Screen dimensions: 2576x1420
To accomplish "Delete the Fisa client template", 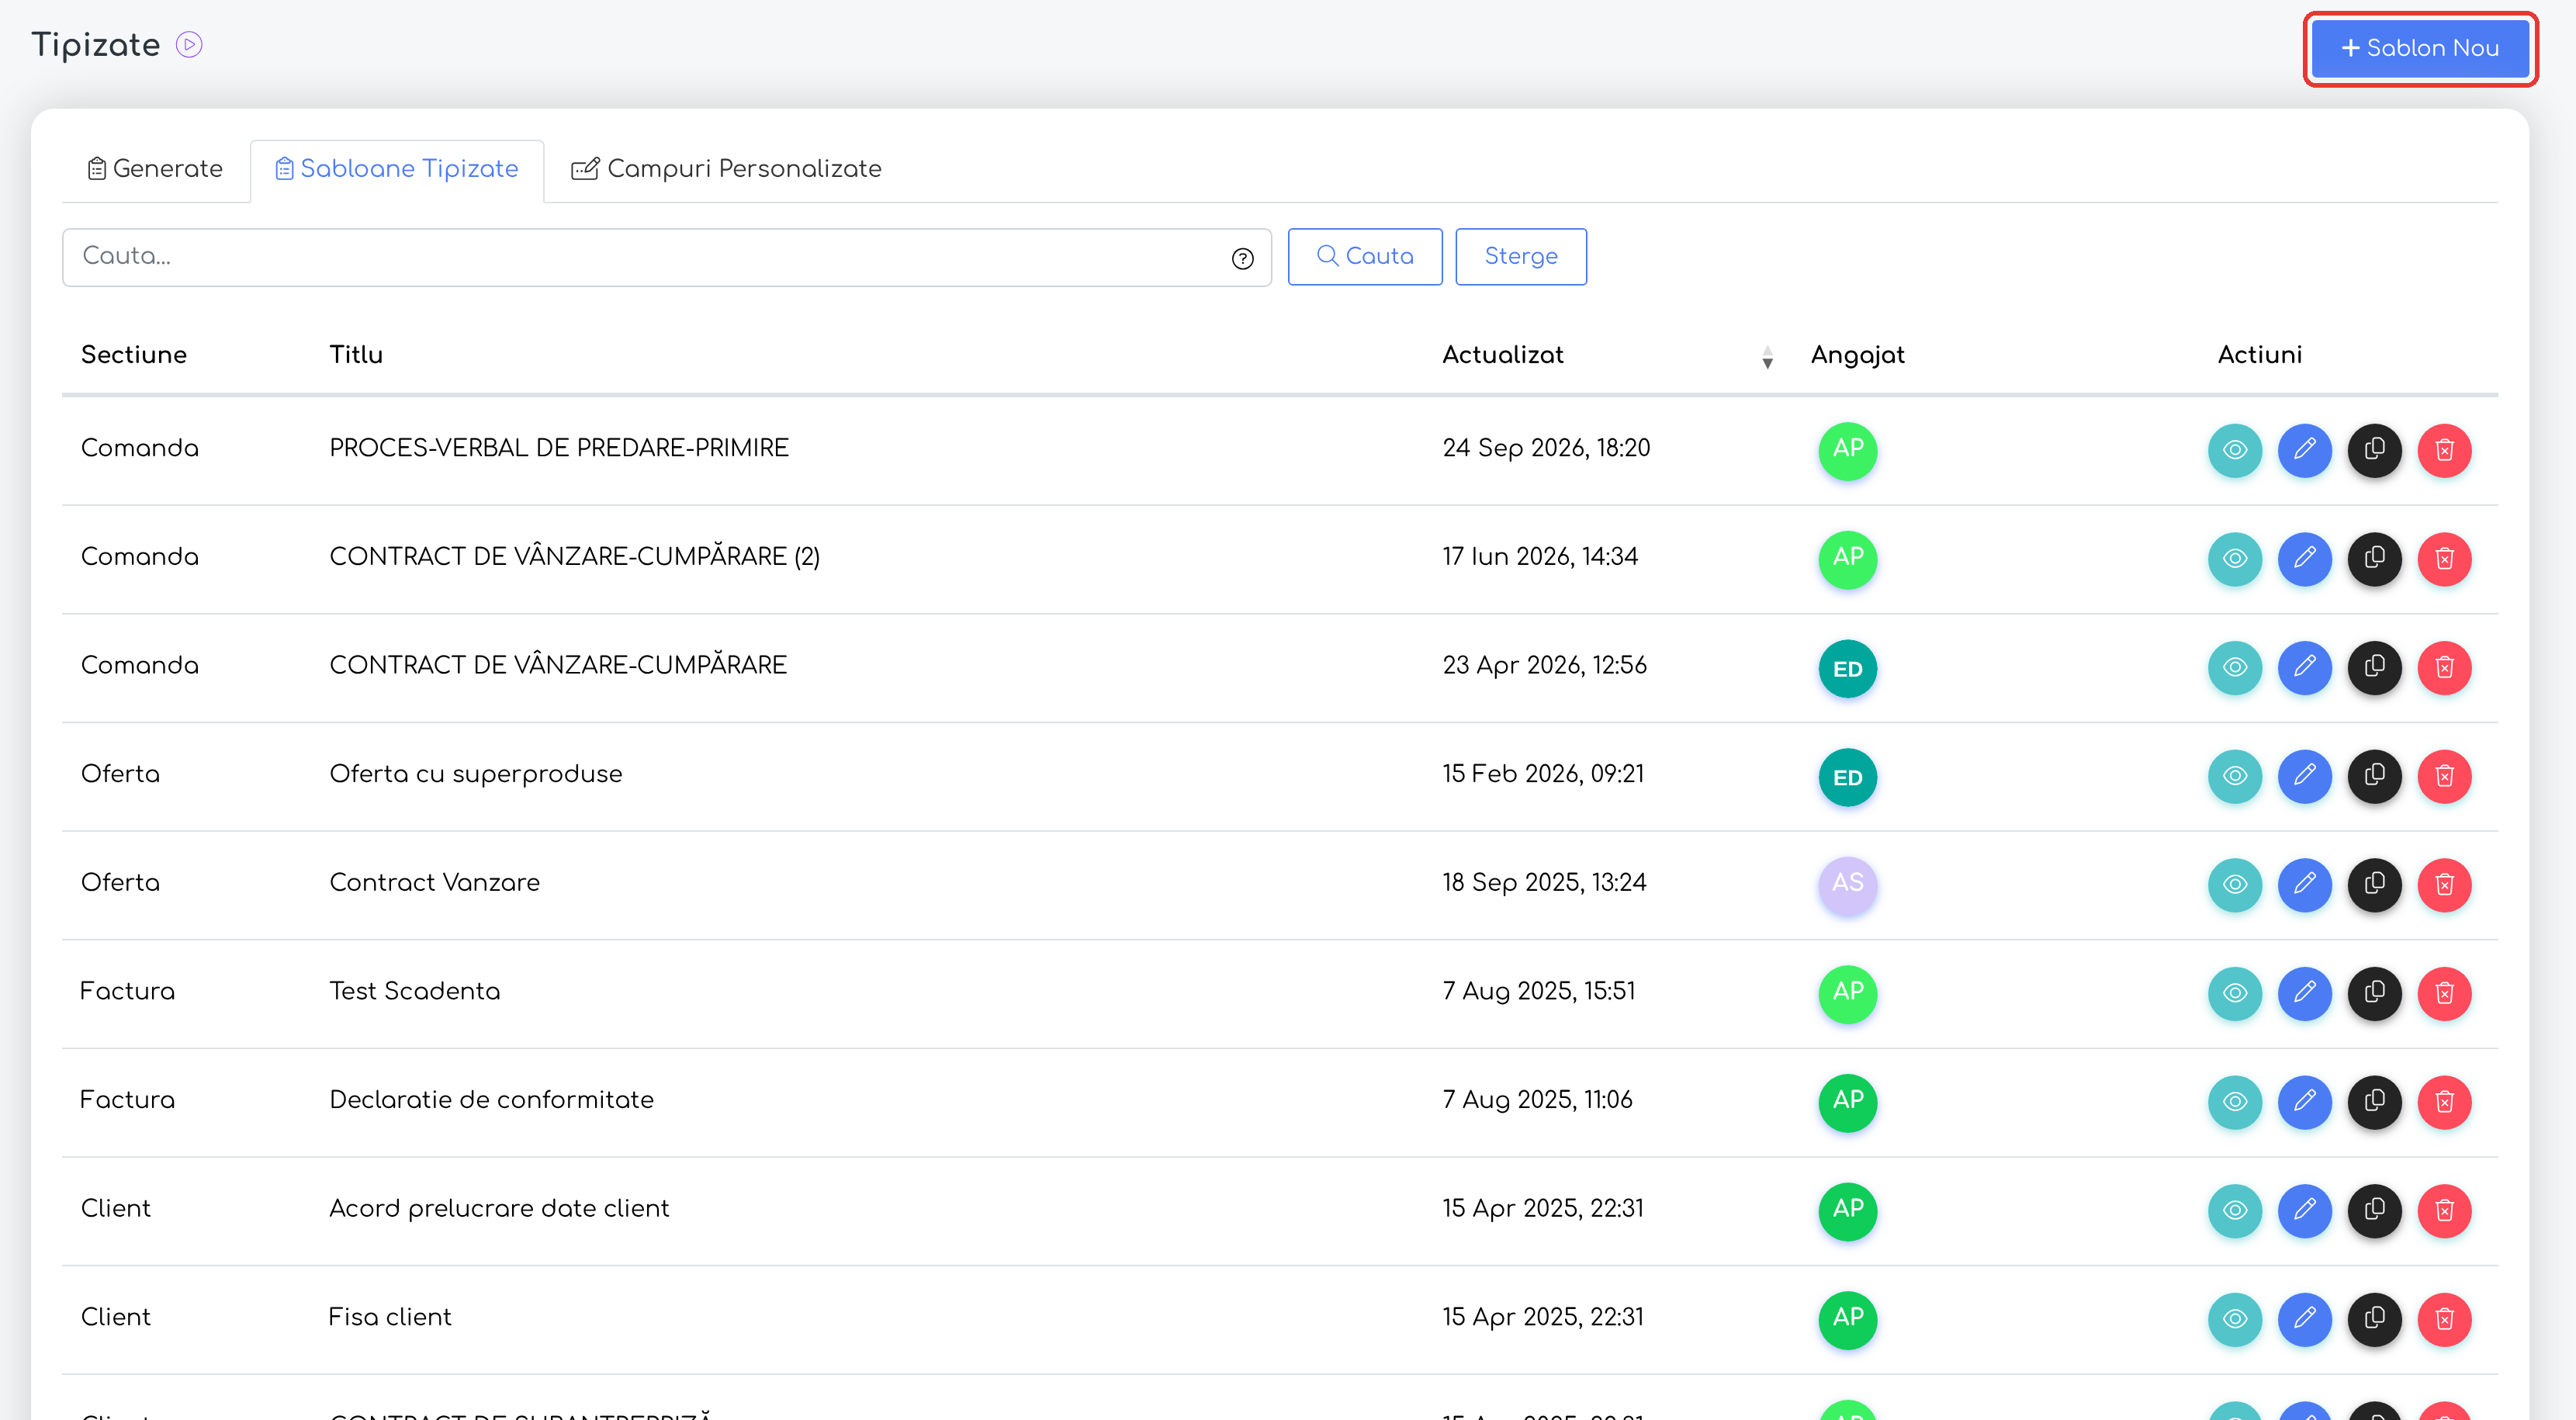I will [x=2444, y=1321].
